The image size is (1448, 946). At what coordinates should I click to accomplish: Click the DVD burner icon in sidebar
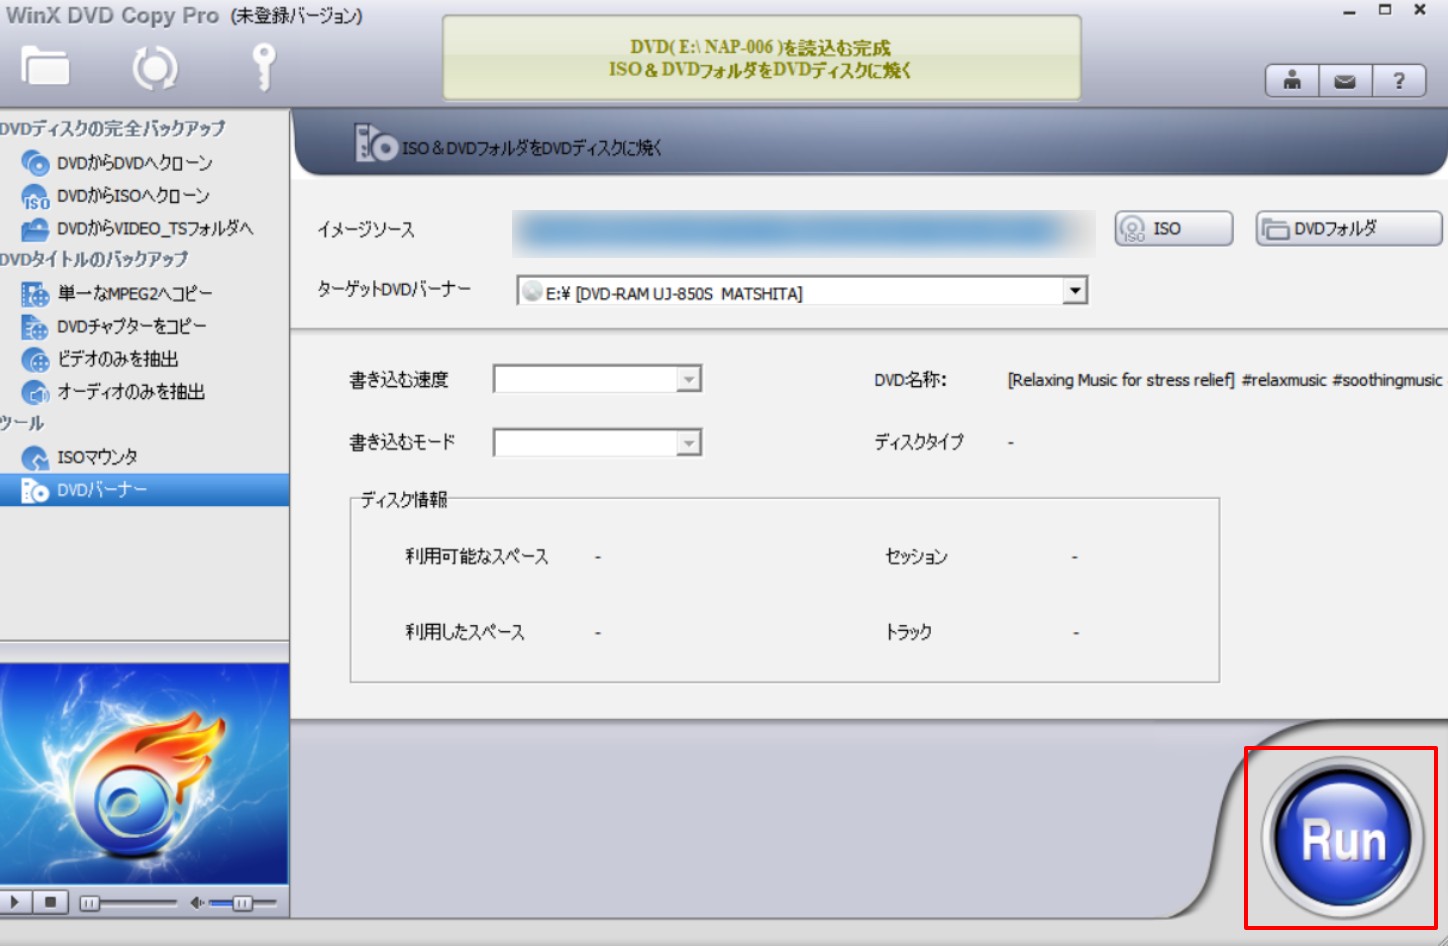[x=35, y=490]
